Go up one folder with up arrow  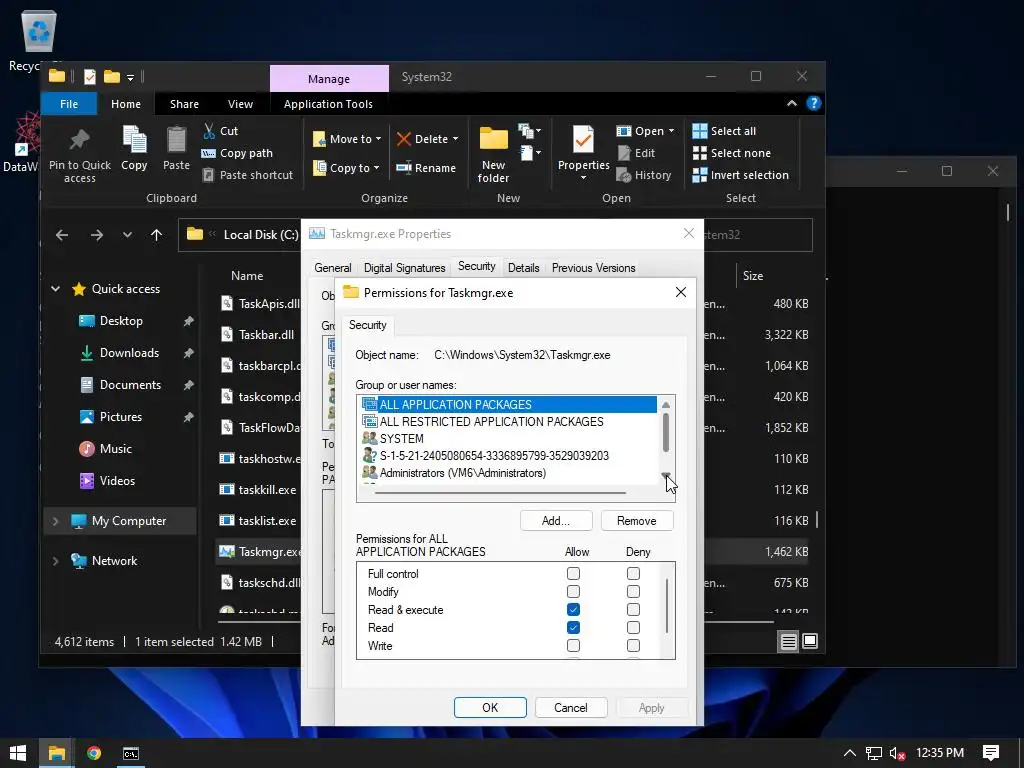156,235
